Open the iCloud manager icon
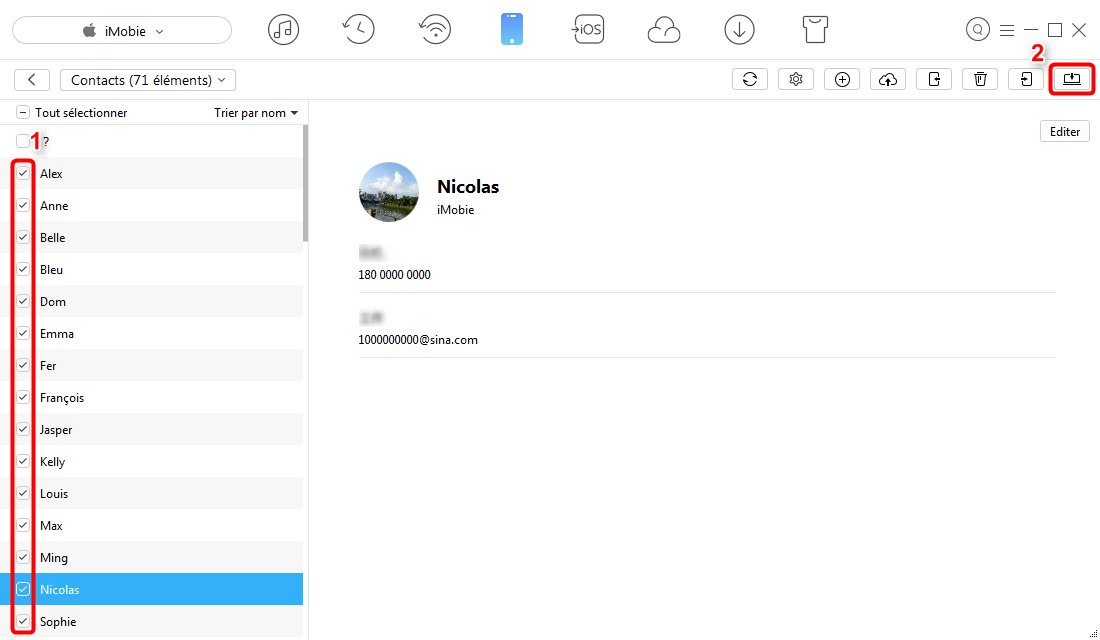1100x640 pixels. pyautogui.click(x=664, y=30)
